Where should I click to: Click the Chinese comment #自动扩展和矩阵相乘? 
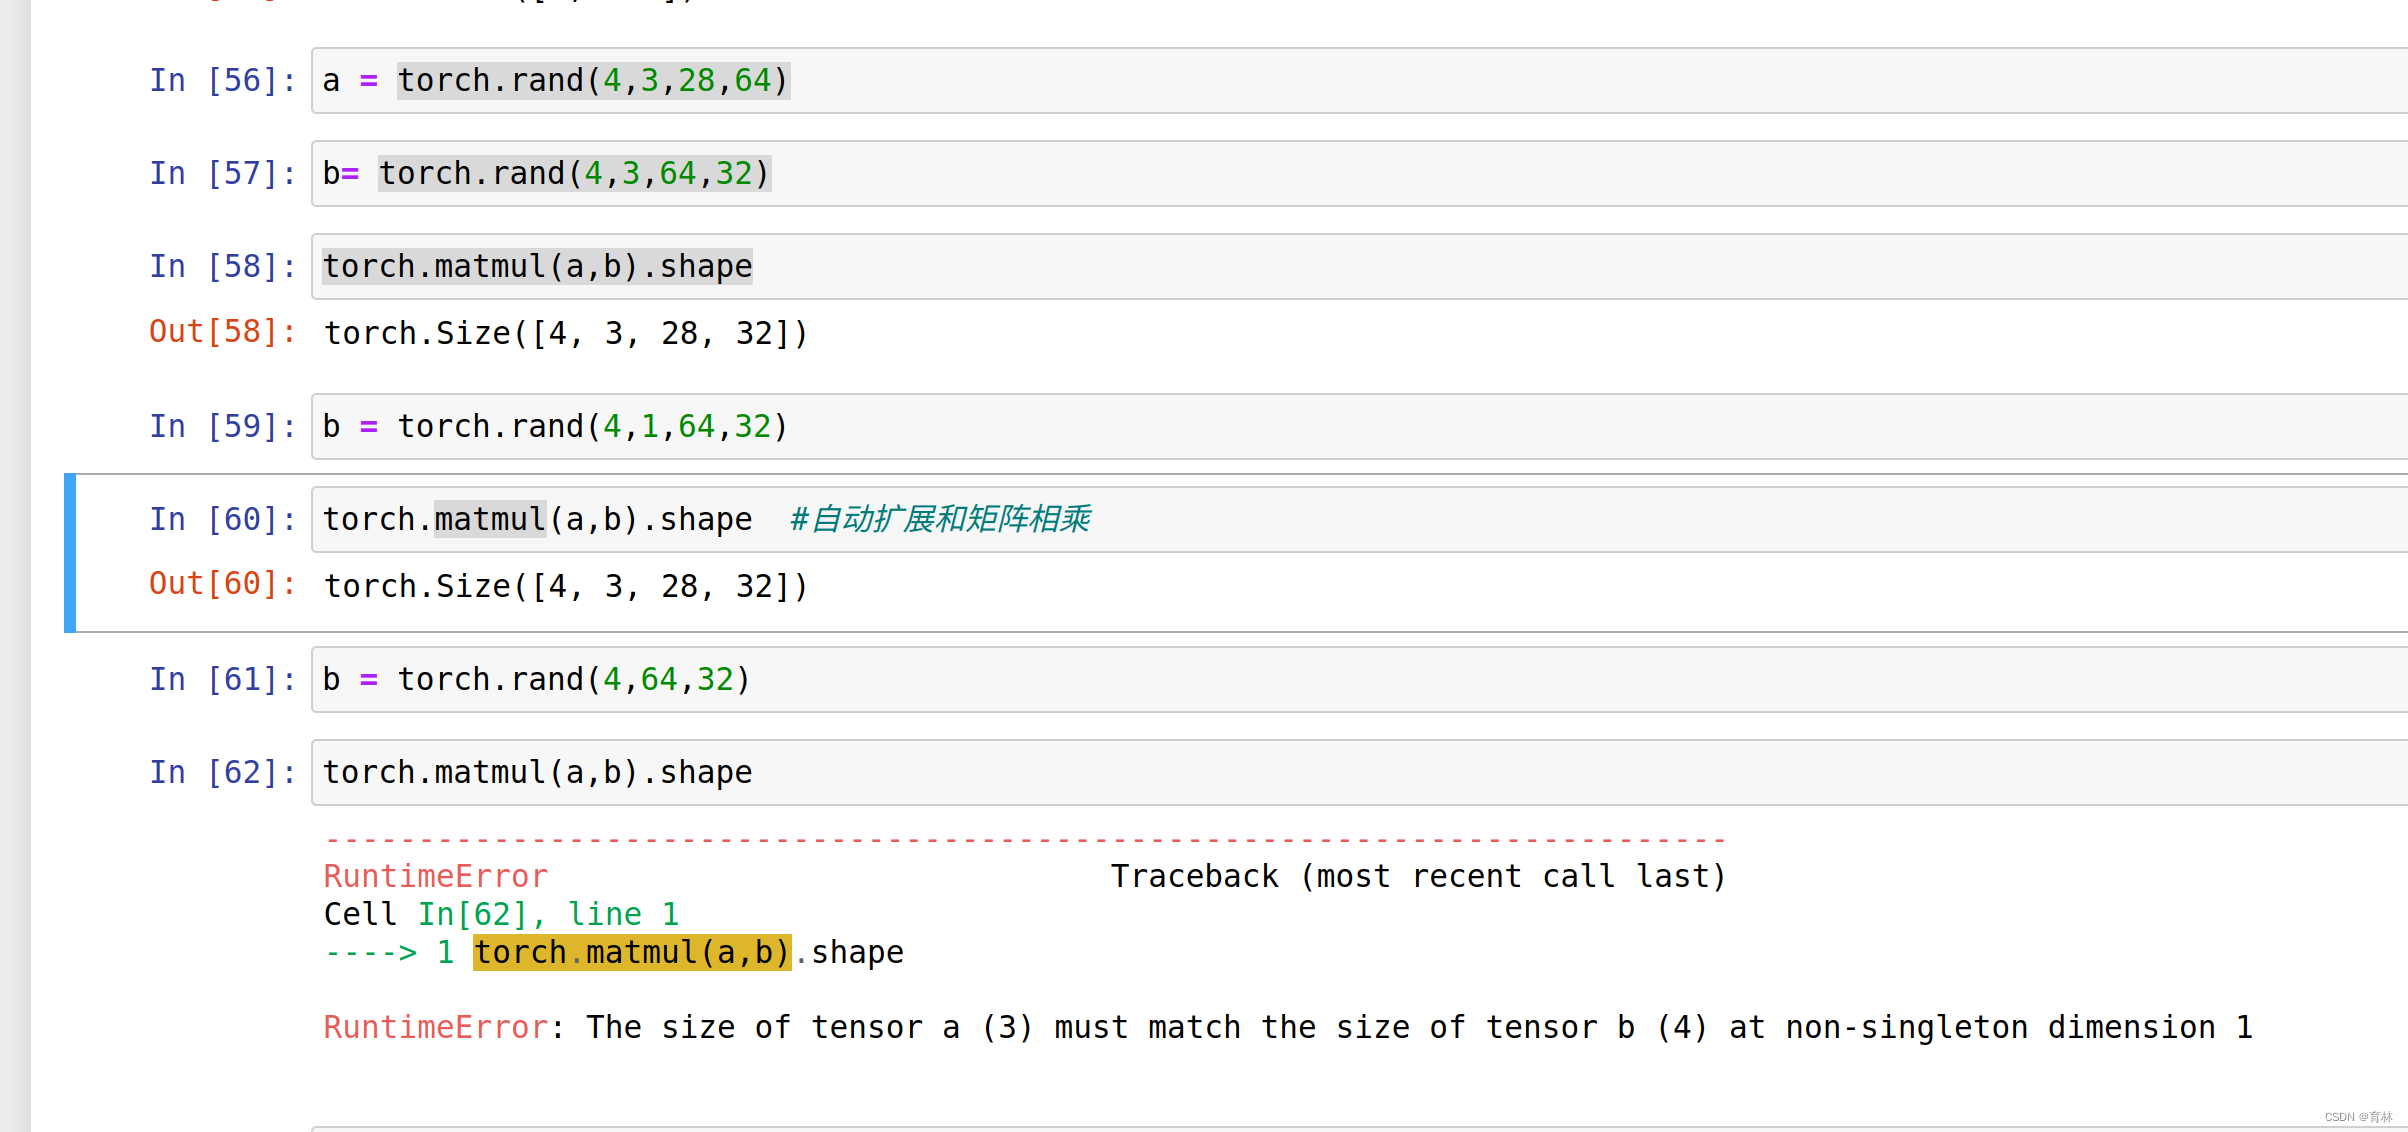click(940, 519)
